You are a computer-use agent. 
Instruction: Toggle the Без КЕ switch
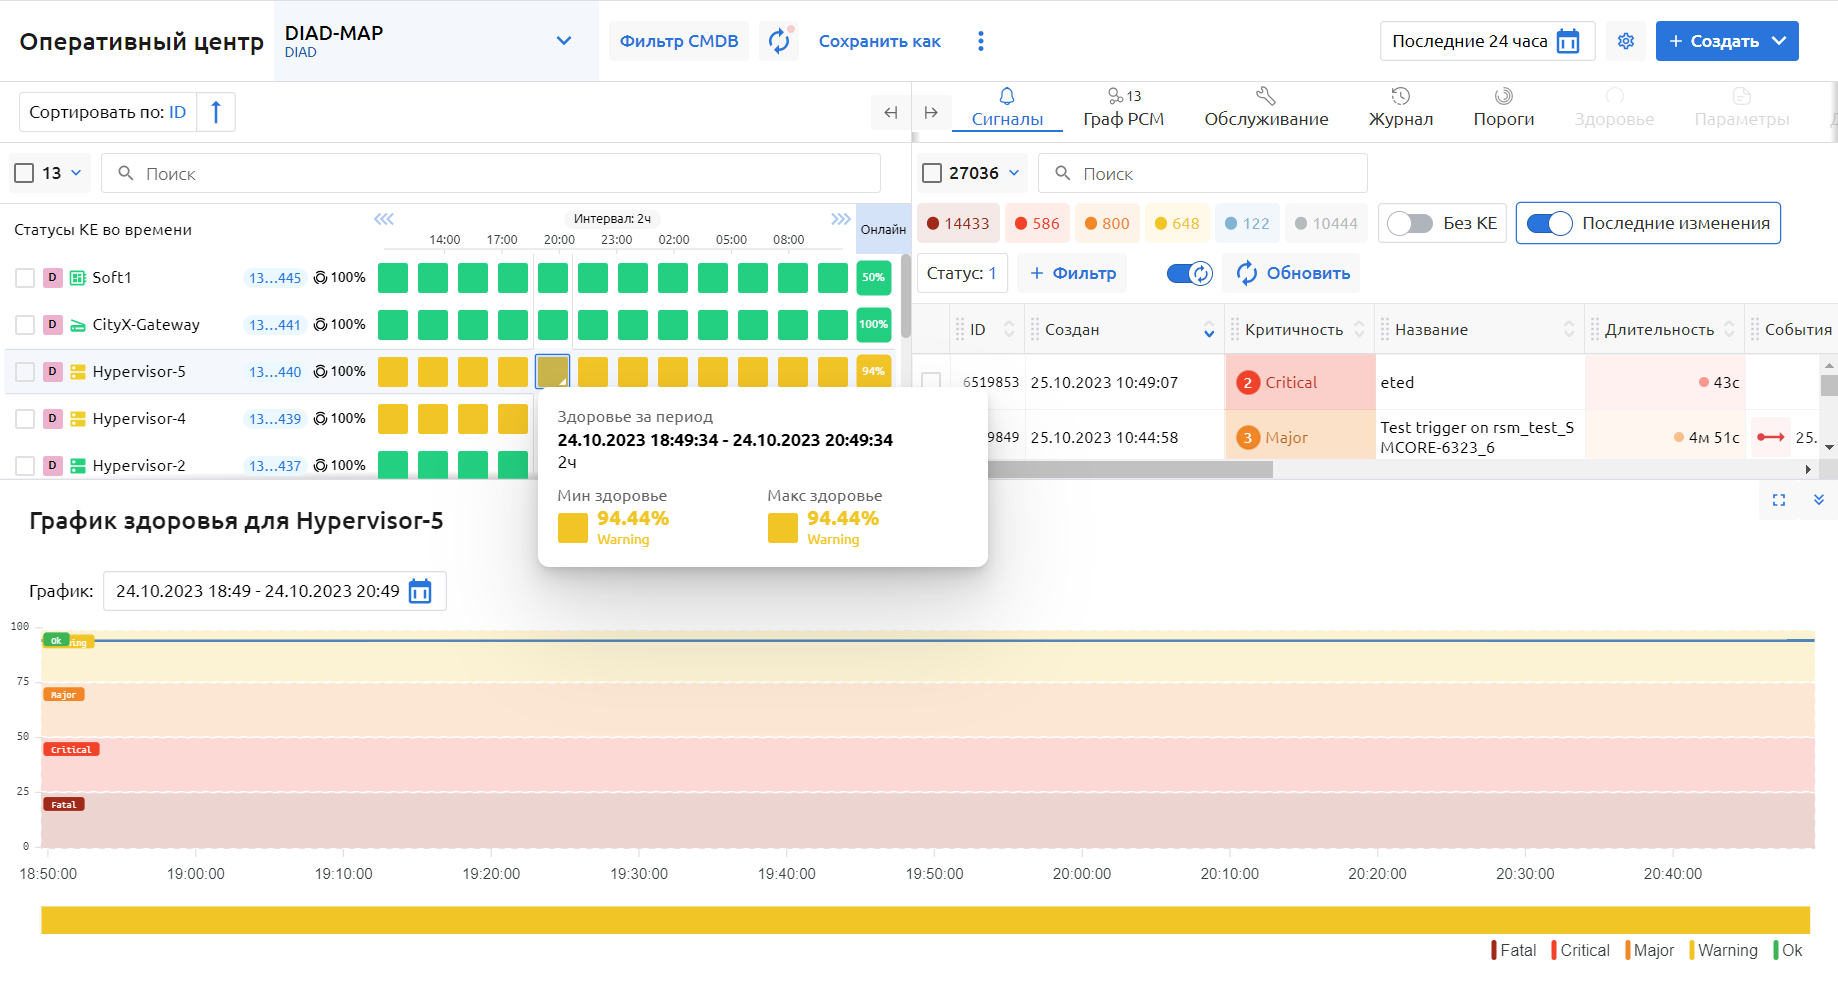click(1410, 223)
